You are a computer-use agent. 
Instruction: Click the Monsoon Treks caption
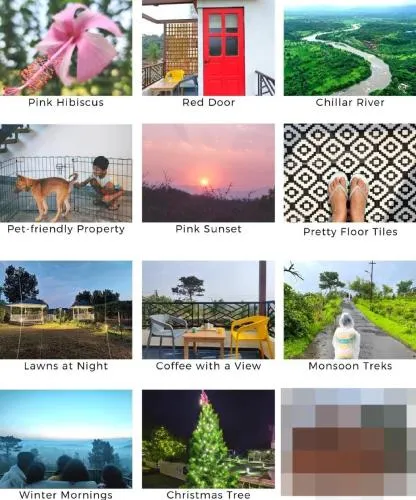[350, 366]
